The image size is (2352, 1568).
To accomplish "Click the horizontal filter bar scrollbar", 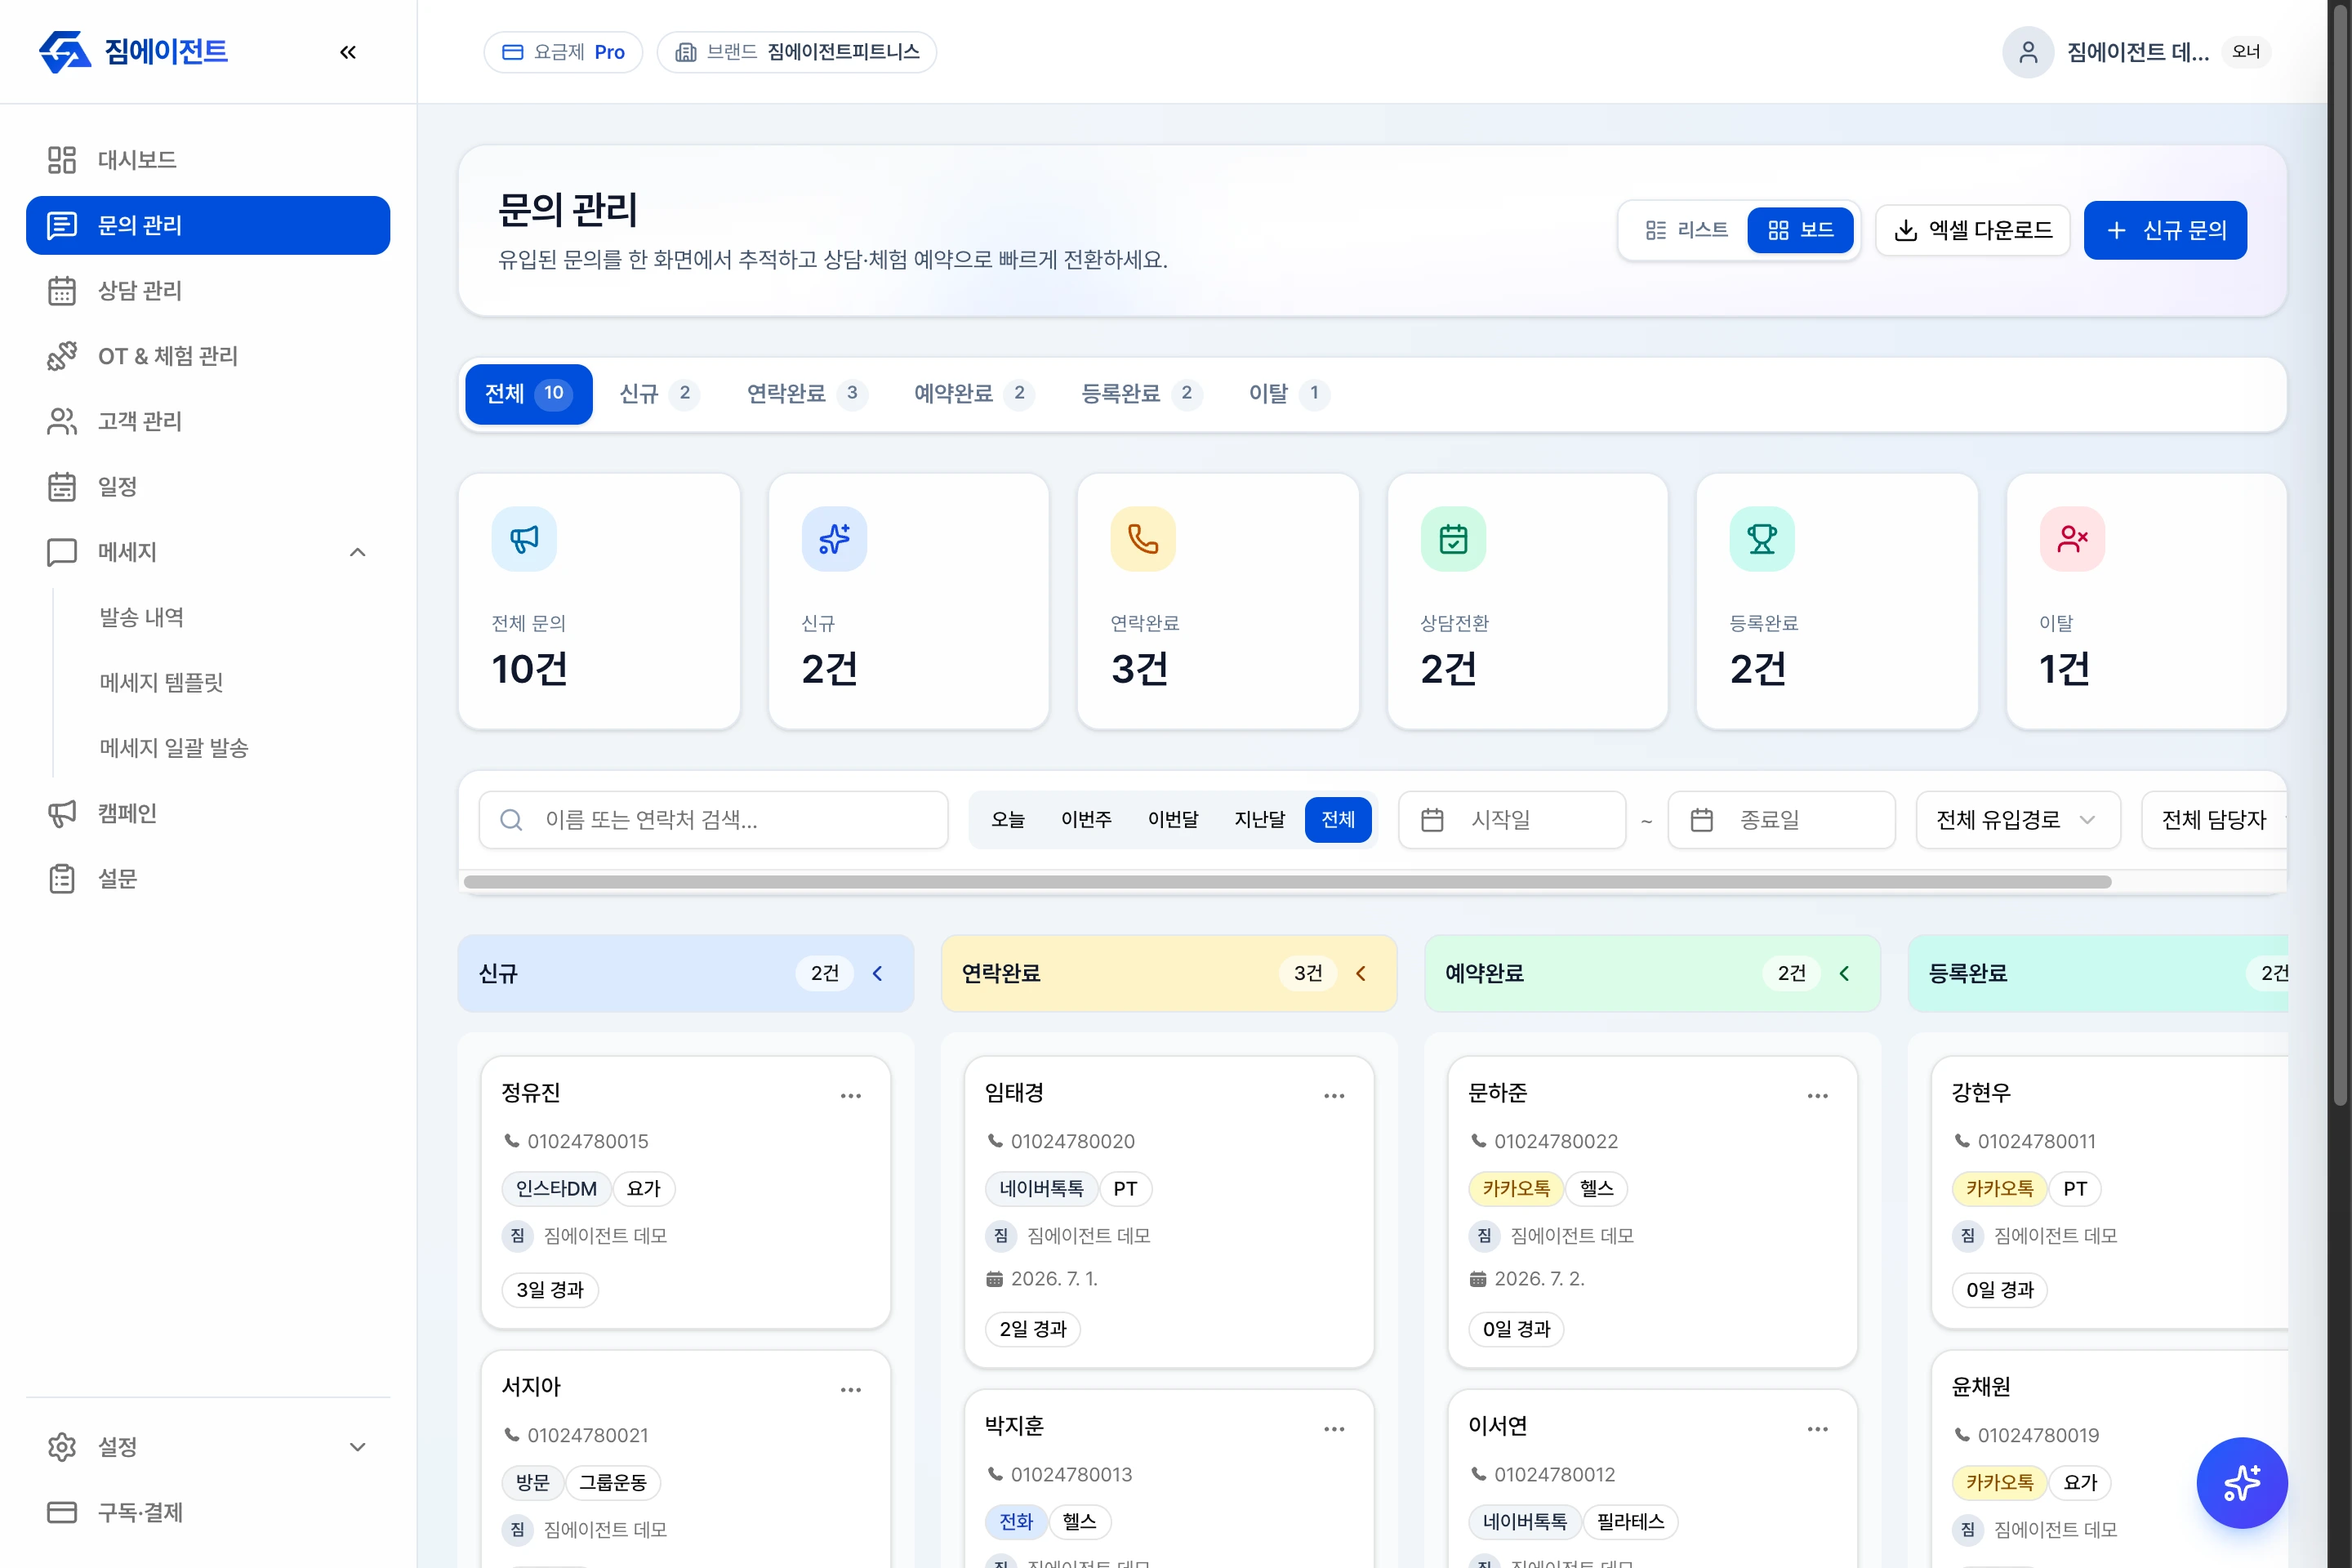I will 1288,883.
